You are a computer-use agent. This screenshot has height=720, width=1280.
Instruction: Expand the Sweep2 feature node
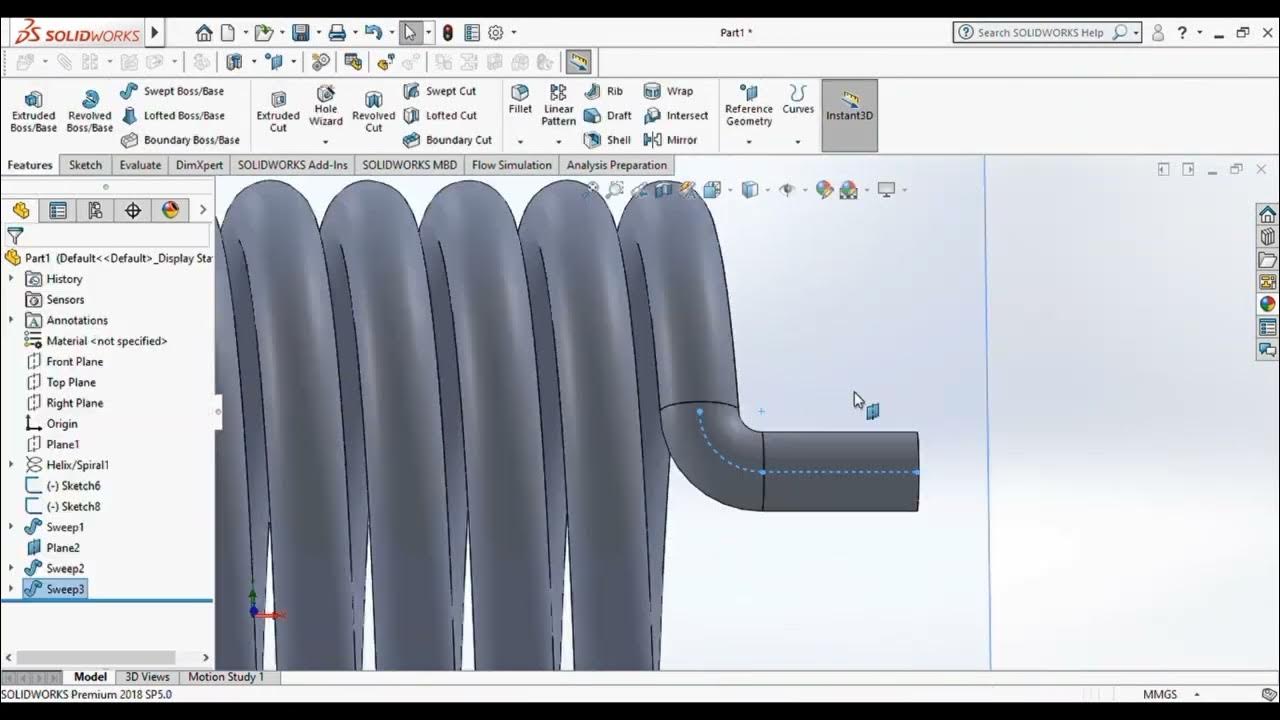tap(11, 568)
